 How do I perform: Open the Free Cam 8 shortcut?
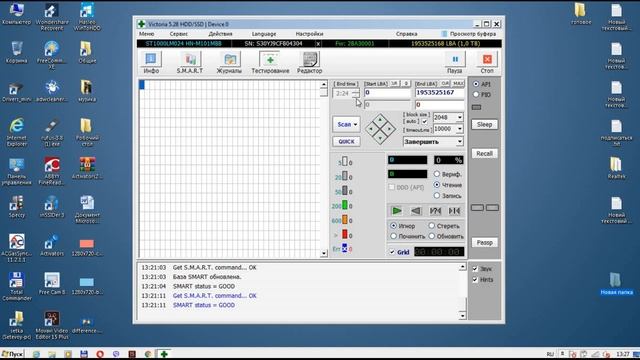click(52, 283)
